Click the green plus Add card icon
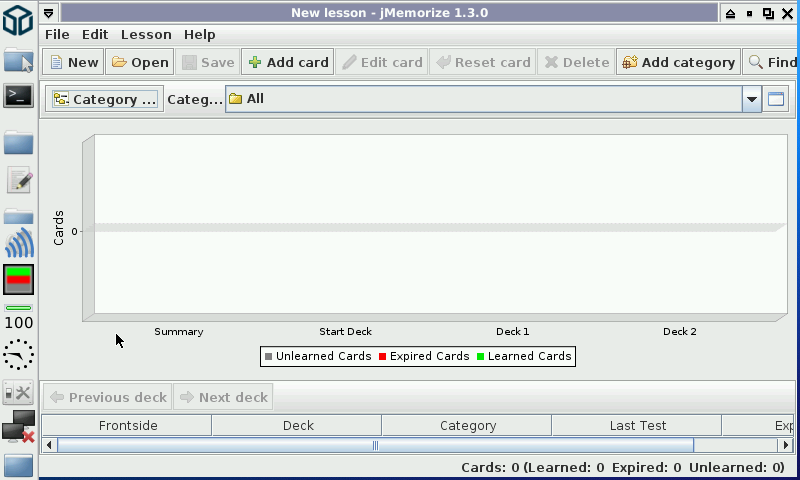The width and height of the screenshot is (800, 480). tap(255, 62)
